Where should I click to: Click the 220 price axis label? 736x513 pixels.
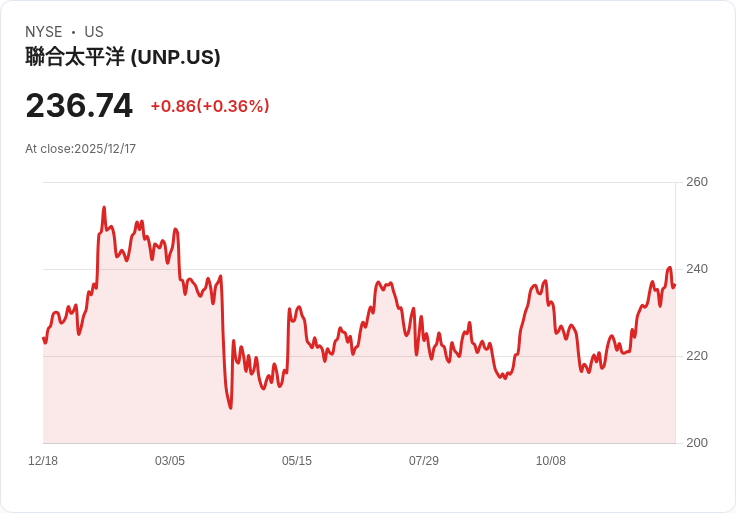(x=697, y=356)
